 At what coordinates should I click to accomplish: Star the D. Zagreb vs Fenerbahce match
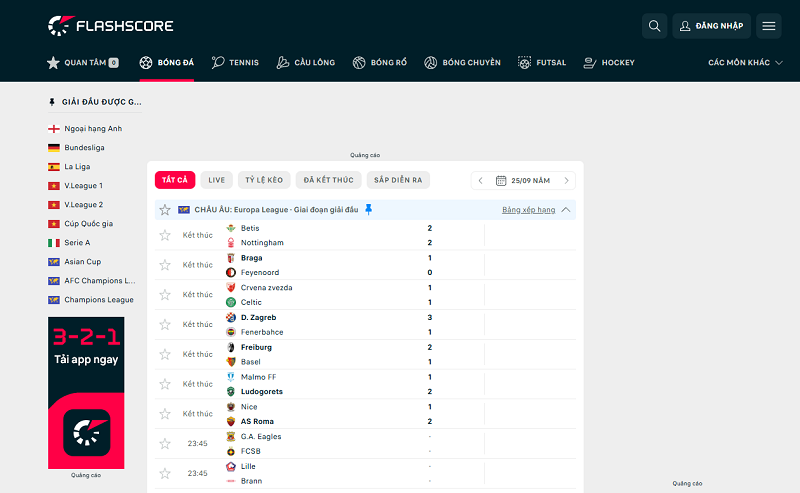click(165, 325)
